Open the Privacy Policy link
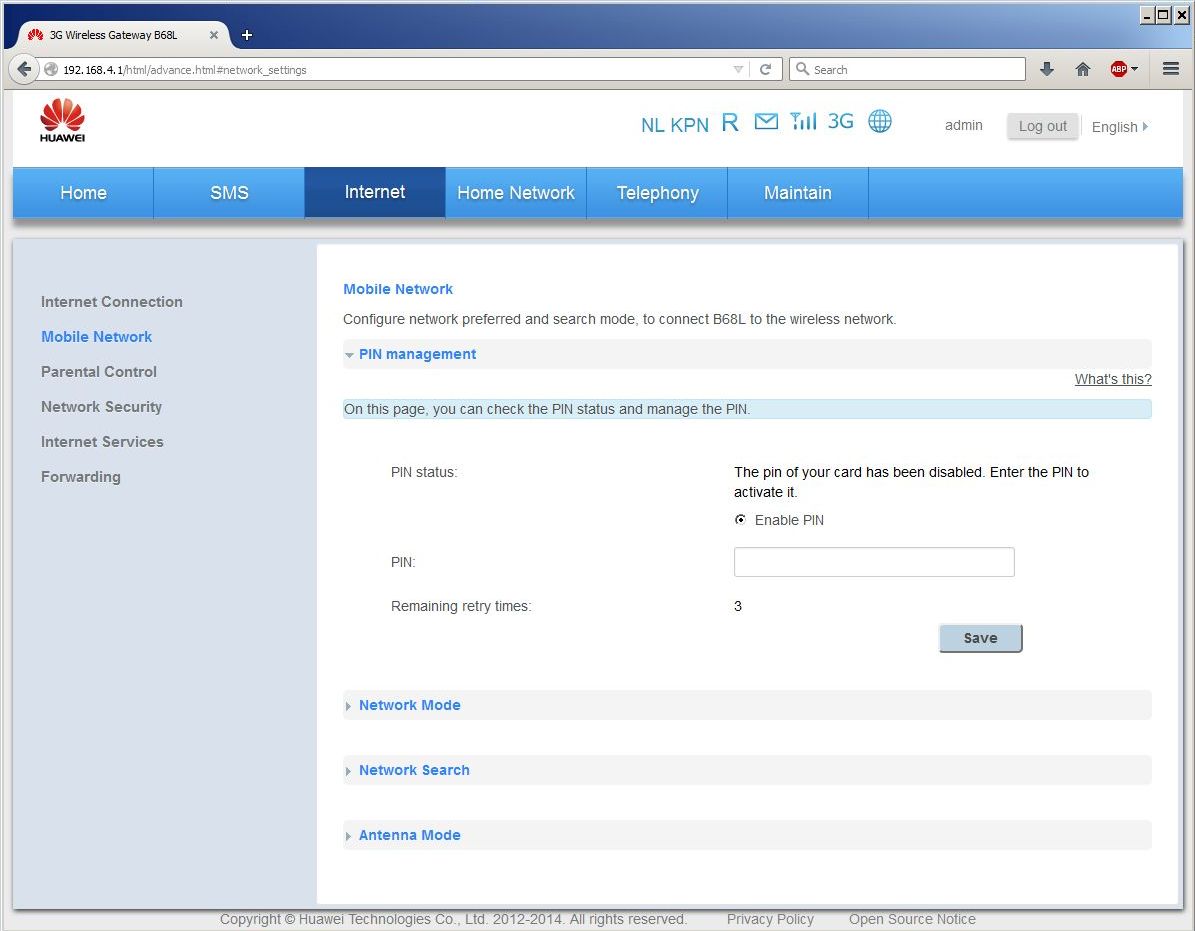This screenshot has width=1195, height=931. [771, 919]
